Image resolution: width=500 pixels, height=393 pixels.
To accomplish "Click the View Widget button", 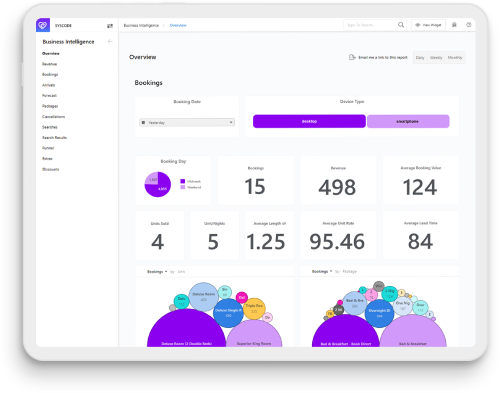I will (428, 25).
